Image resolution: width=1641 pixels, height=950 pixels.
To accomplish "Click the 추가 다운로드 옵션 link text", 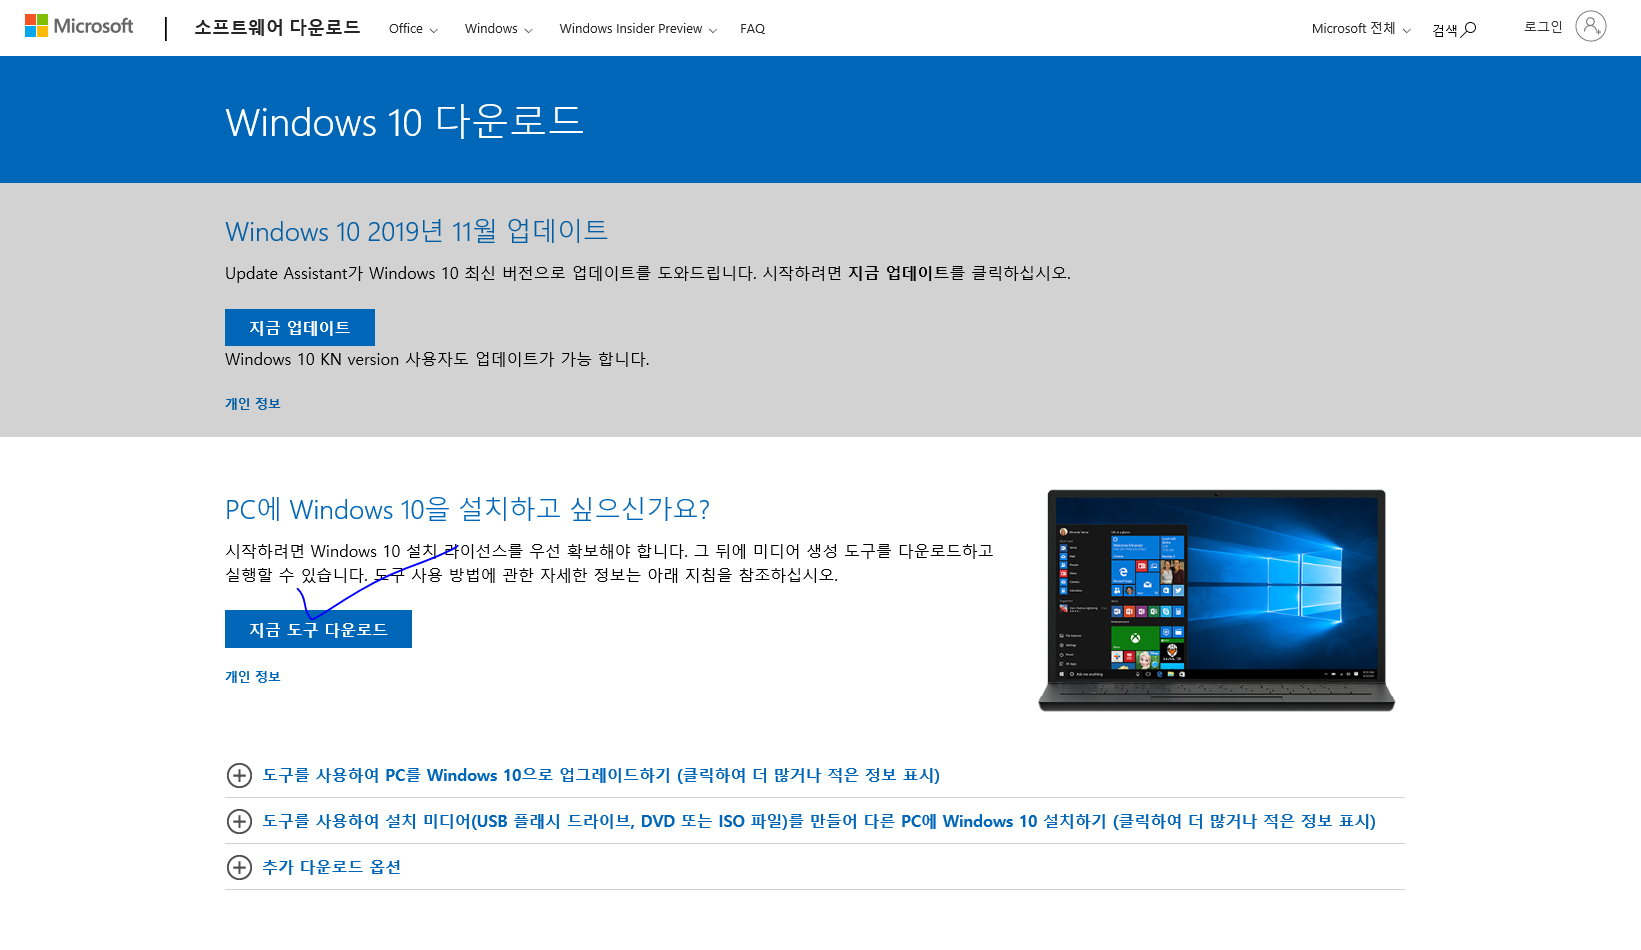I will click(331, 867).
